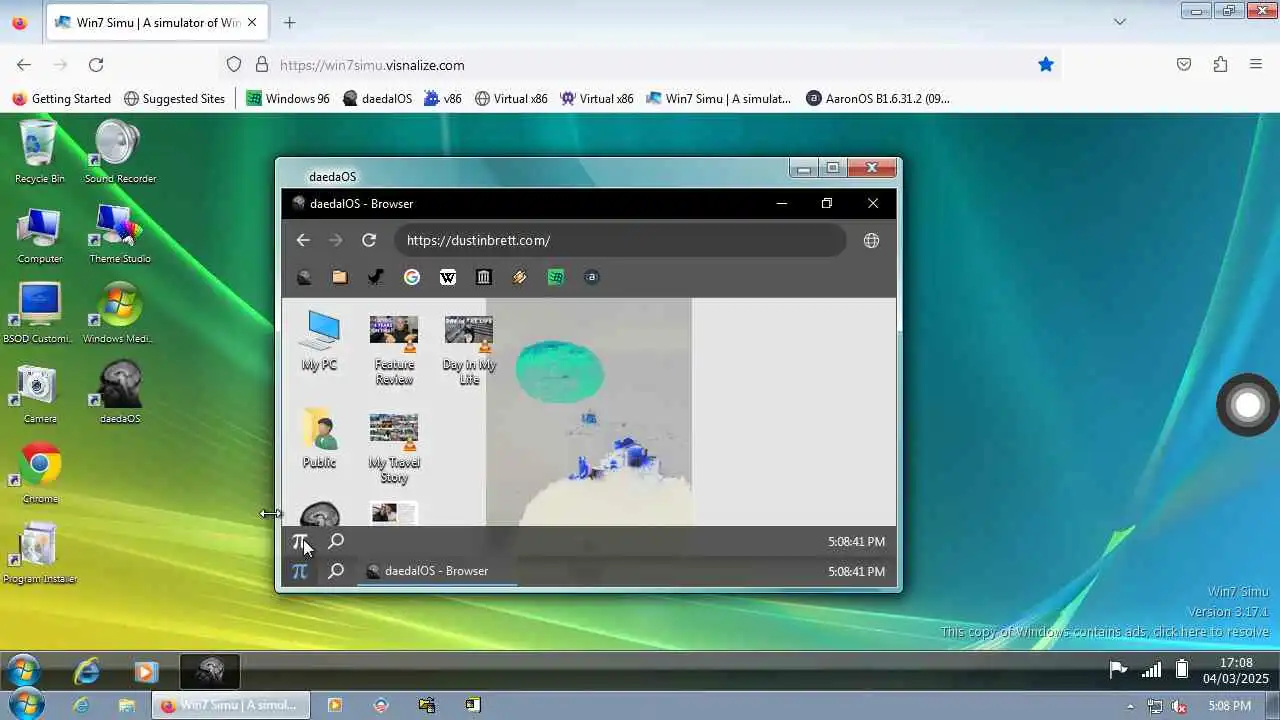Click the dustinbrett.com address field
Viewport: 1280px width, 720px height.
coord(620,240)
